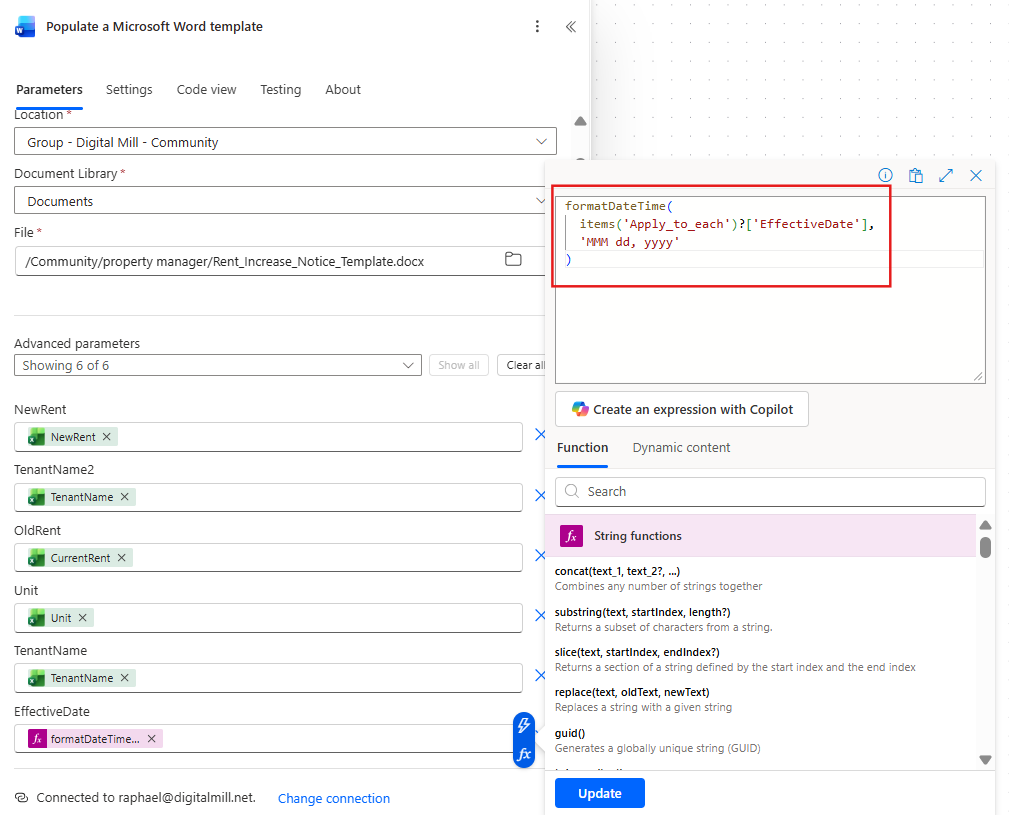The height and width of the screenshot is (815, 1012).
Task: Click the paste clipboard icon in expression editor
Action: tap(915, 176)
